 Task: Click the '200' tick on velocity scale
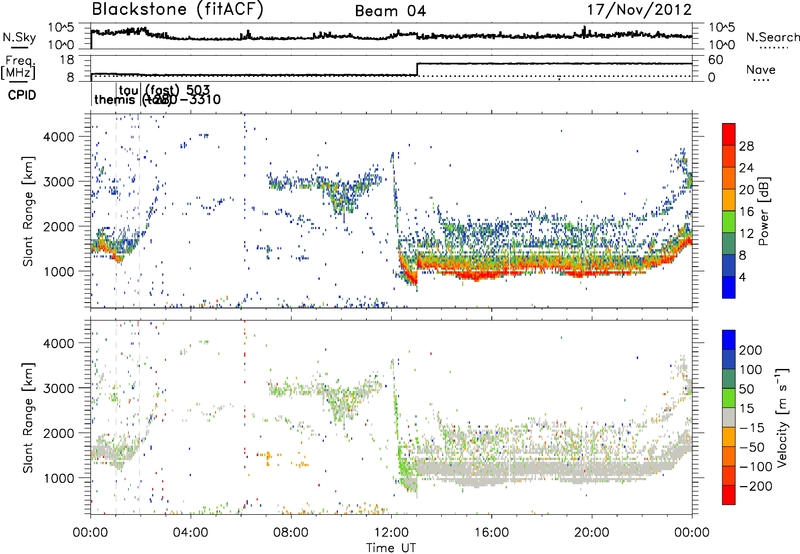click(x=751, y=350)
